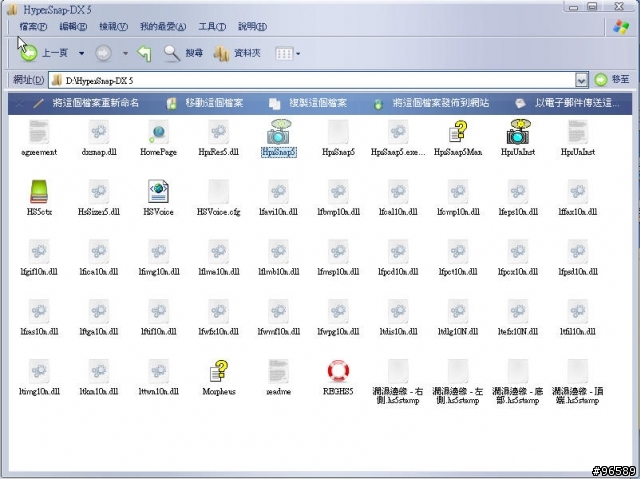Click the 移至 Go button
Screen dimensions: 640x479
tap(611, 80)
